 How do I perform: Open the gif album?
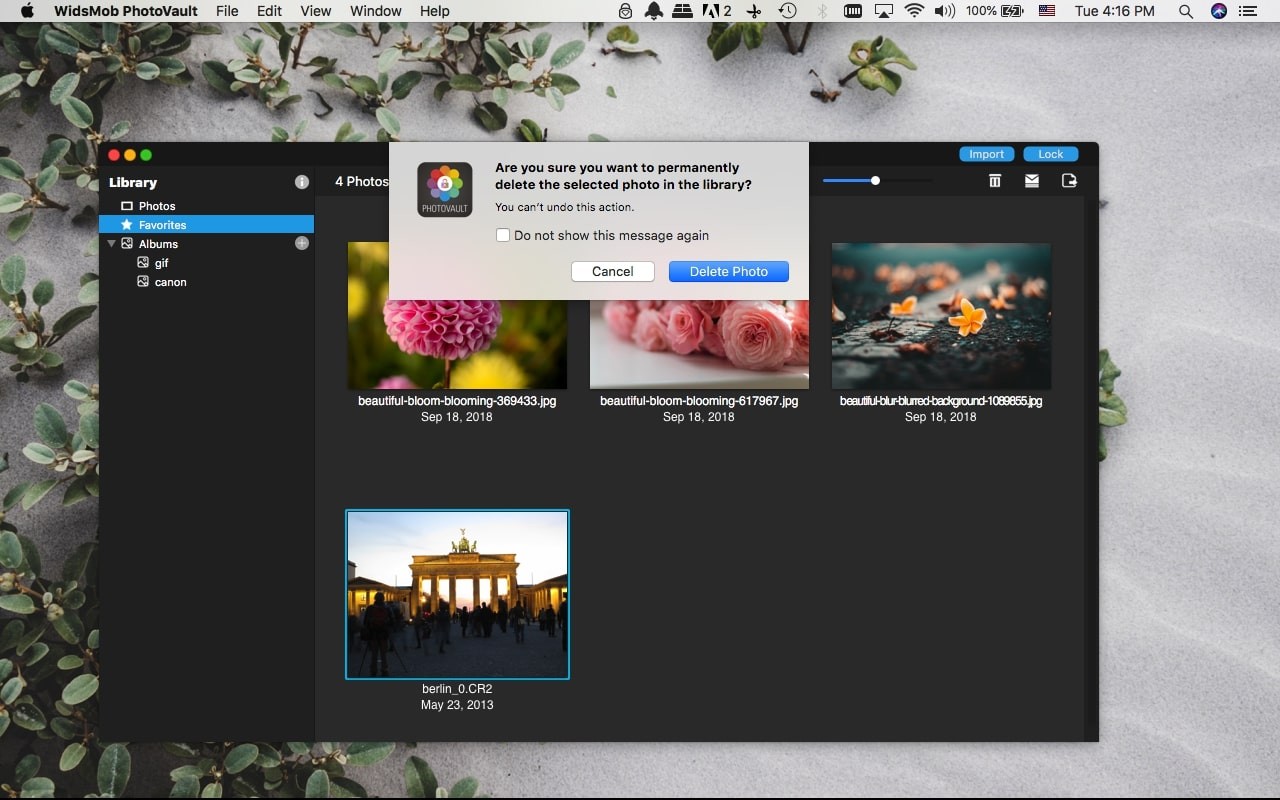click(x=161, y=263)
